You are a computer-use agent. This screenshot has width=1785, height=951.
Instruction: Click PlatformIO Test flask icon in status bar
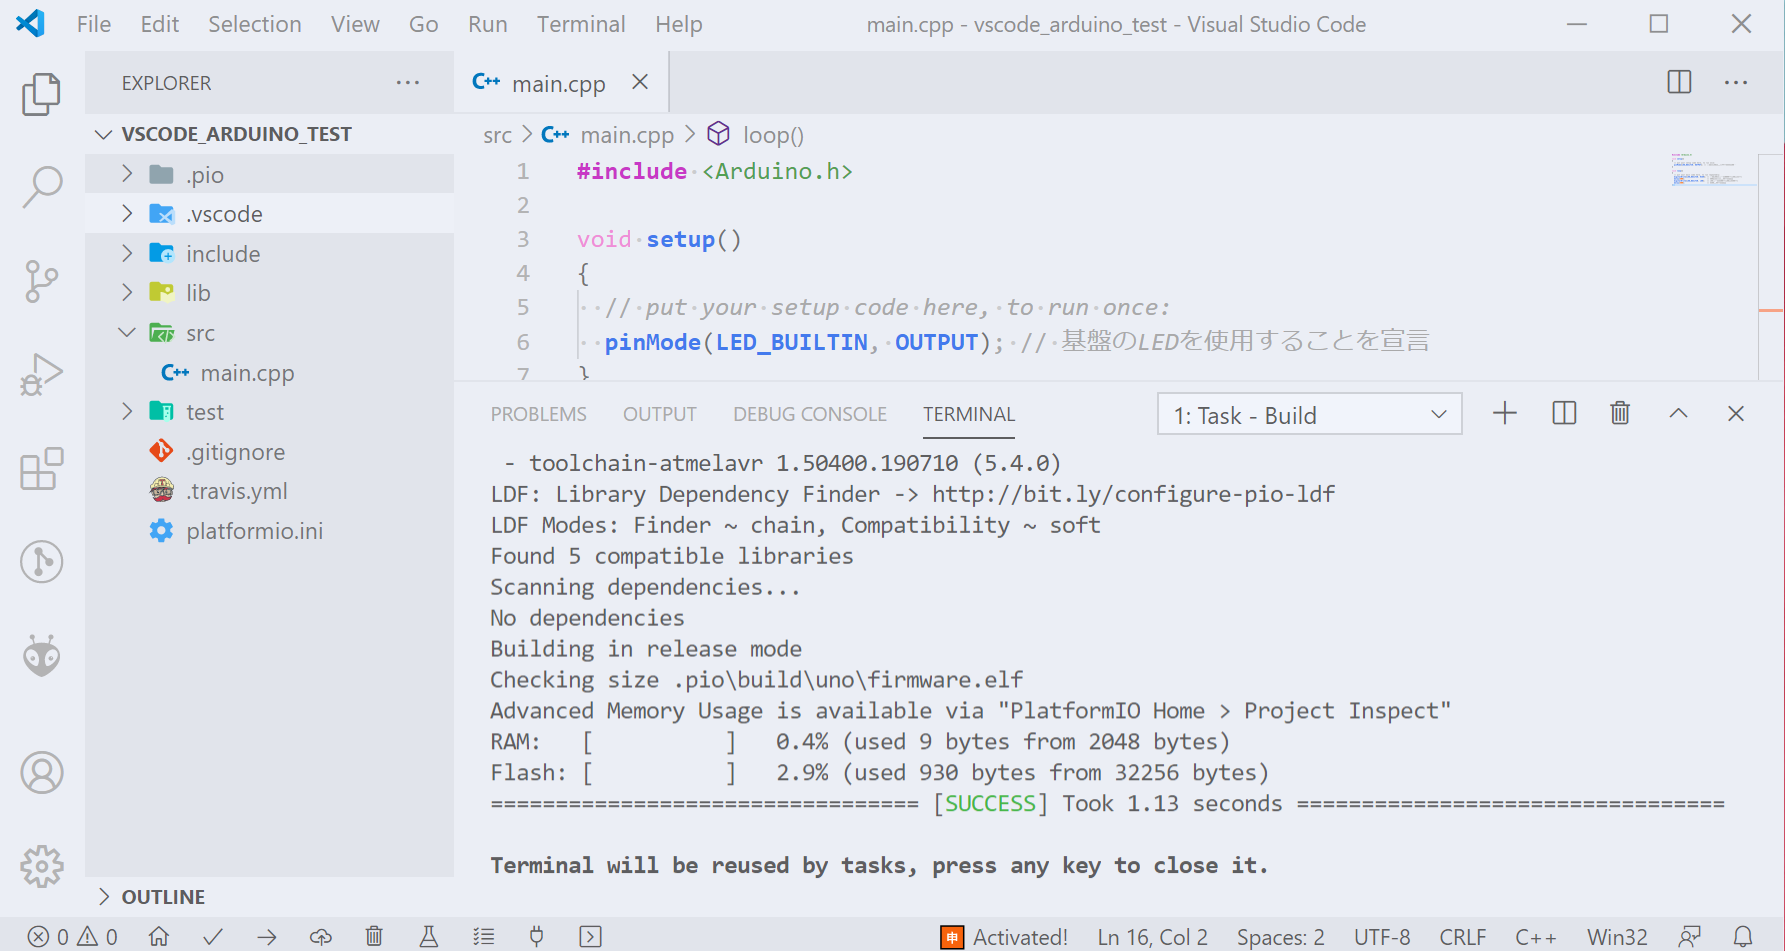pyautogui.click(x=428, y=936)
